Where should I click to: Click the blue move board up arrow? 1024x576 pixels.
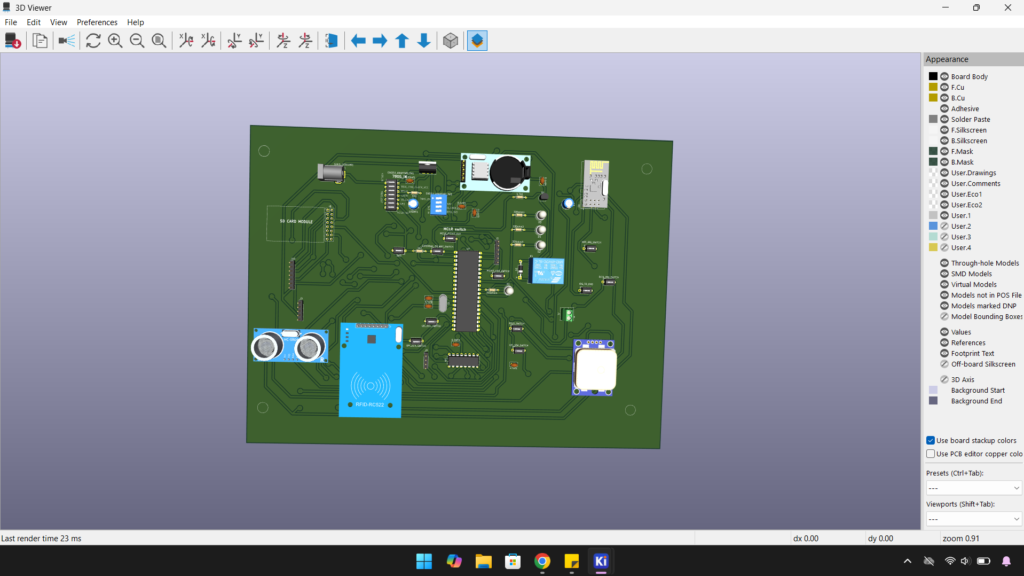402,41
